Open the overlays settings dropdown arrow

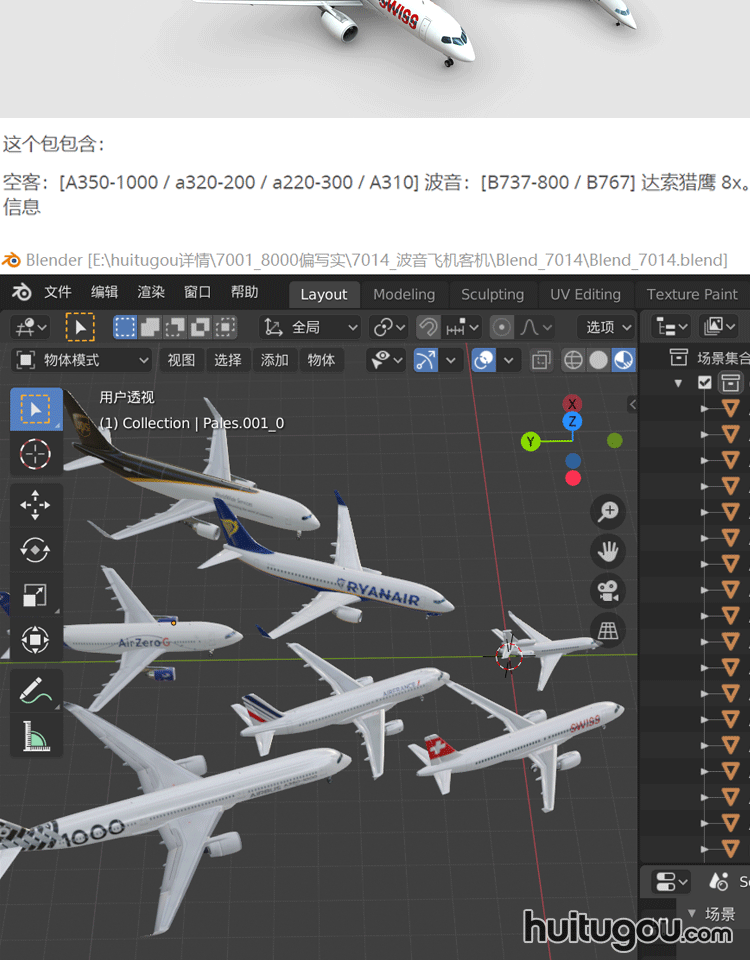pos(508,360)
